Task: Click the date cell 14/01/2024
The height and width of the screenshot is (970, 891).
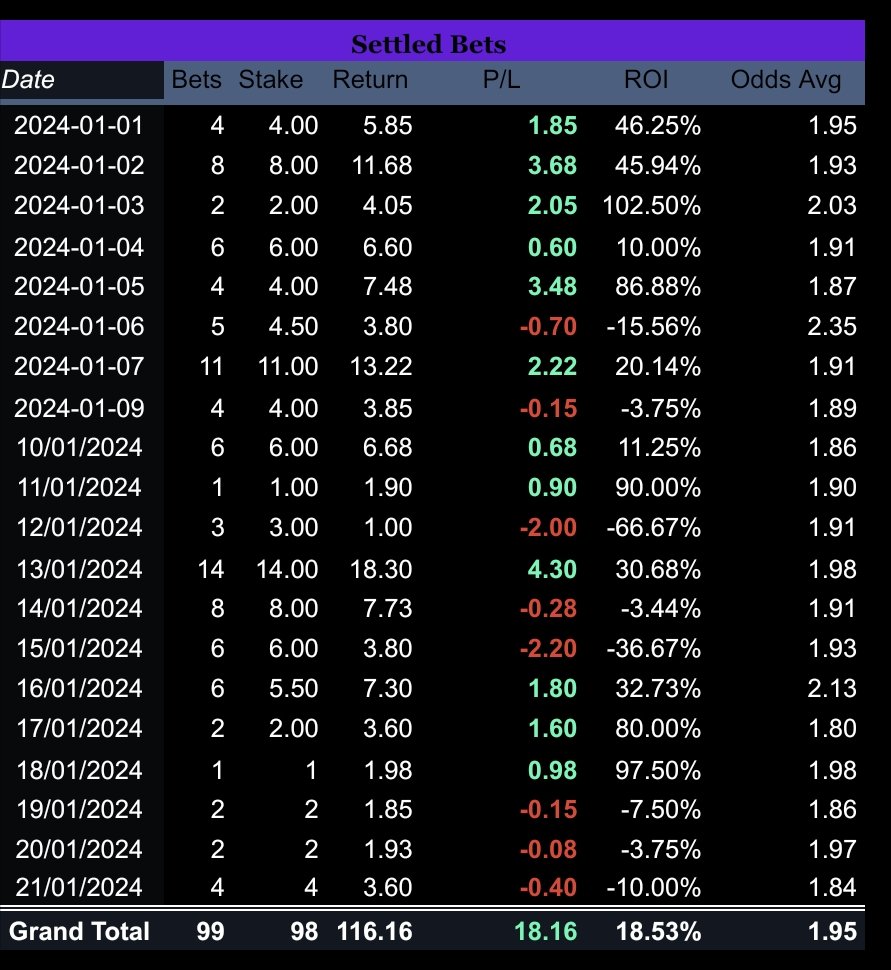Action: 79,608
